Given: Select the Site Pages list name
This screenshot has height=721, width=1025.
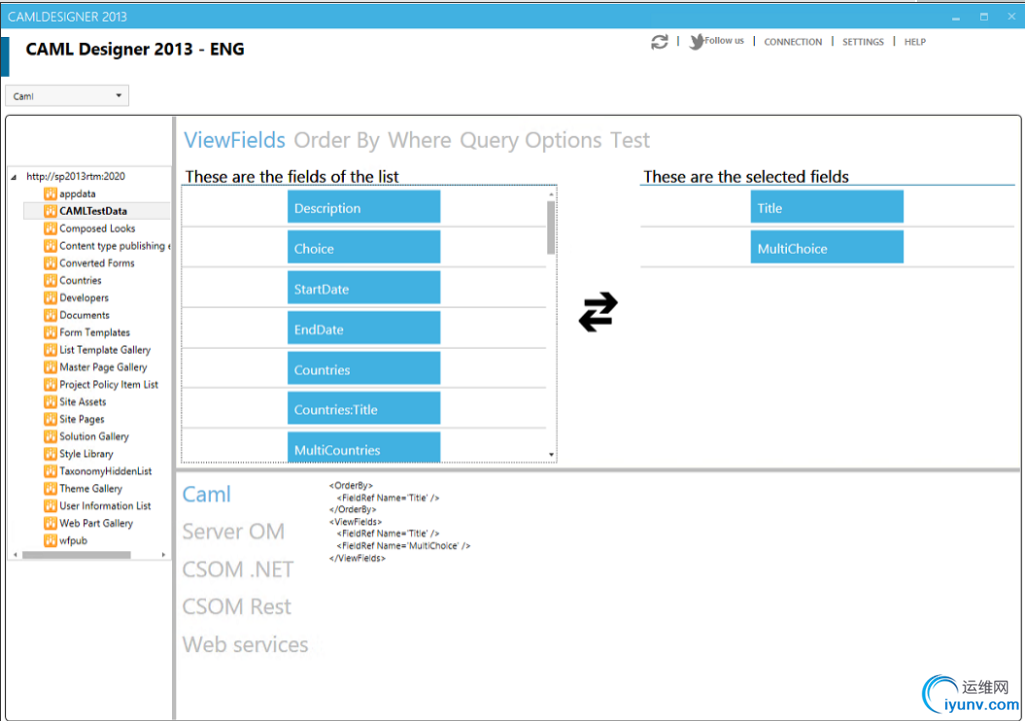Looking at the screenshot, I should (82, 419).
